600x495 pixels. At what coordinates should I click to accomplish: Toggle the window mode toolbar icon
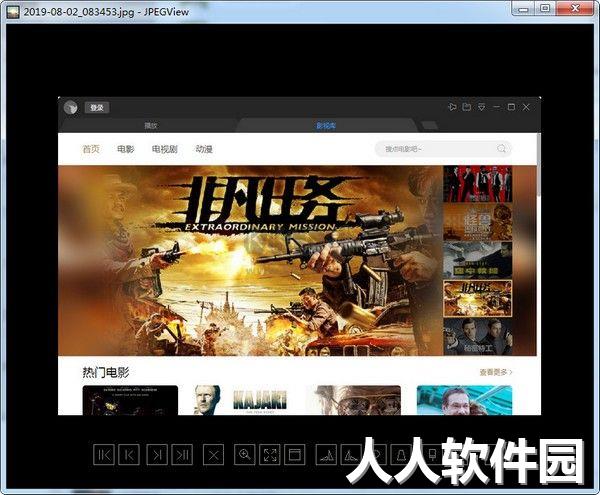point(295,455)
